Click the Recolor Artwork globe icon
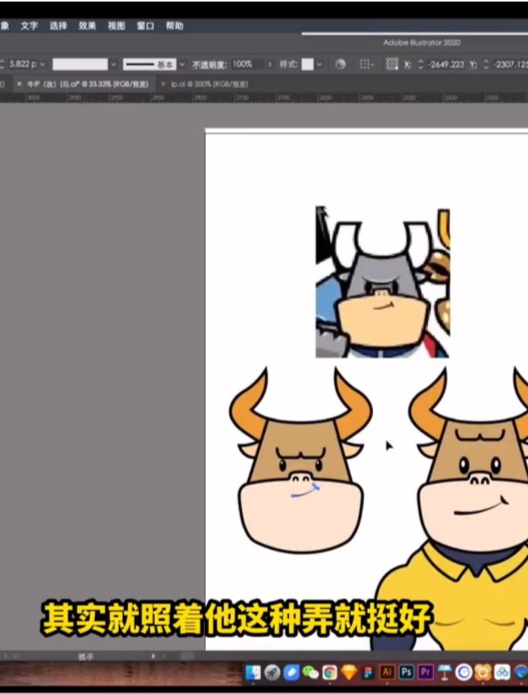 click(x=340, y=65)
